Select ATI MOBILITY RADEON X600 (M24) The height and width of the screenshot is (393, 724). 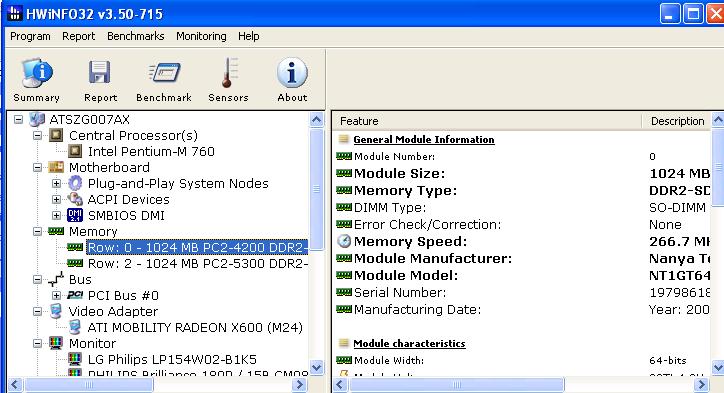click(x=195, y=327)
